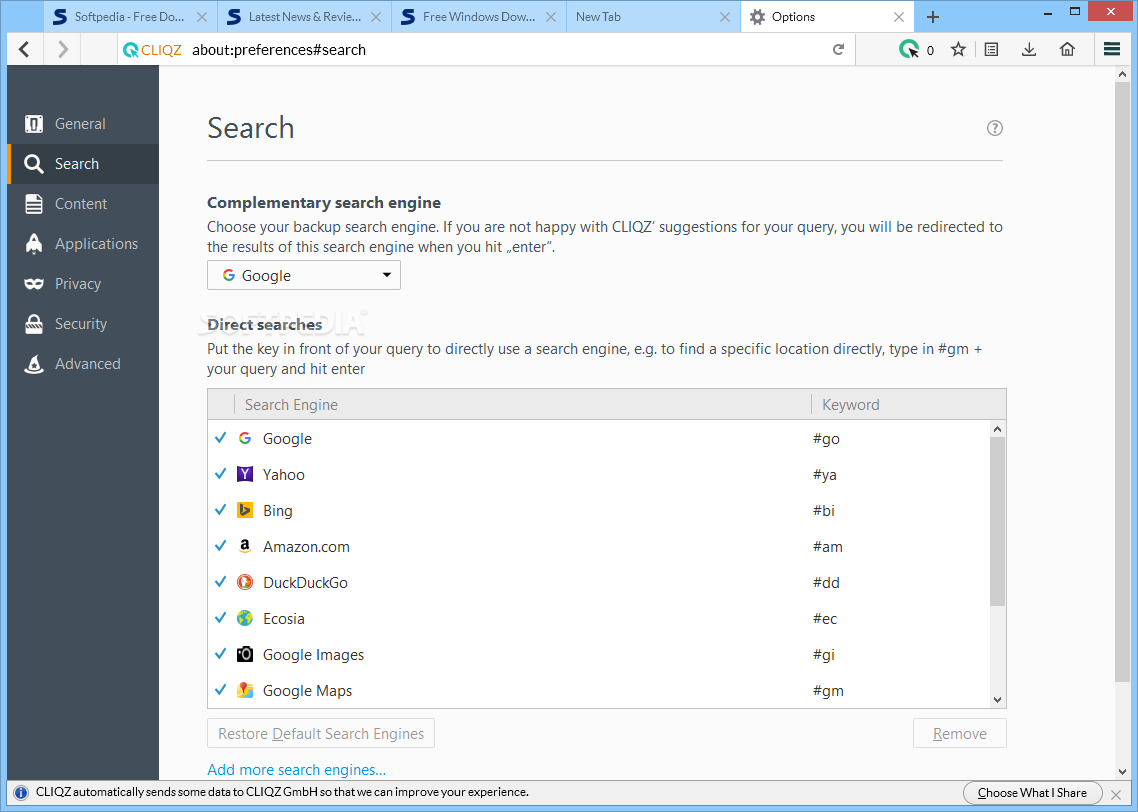Viewport: 1138px width, 812px height.
Task: Click Add more search engines link
Action: pyautogui.click(x=296, y=770)
